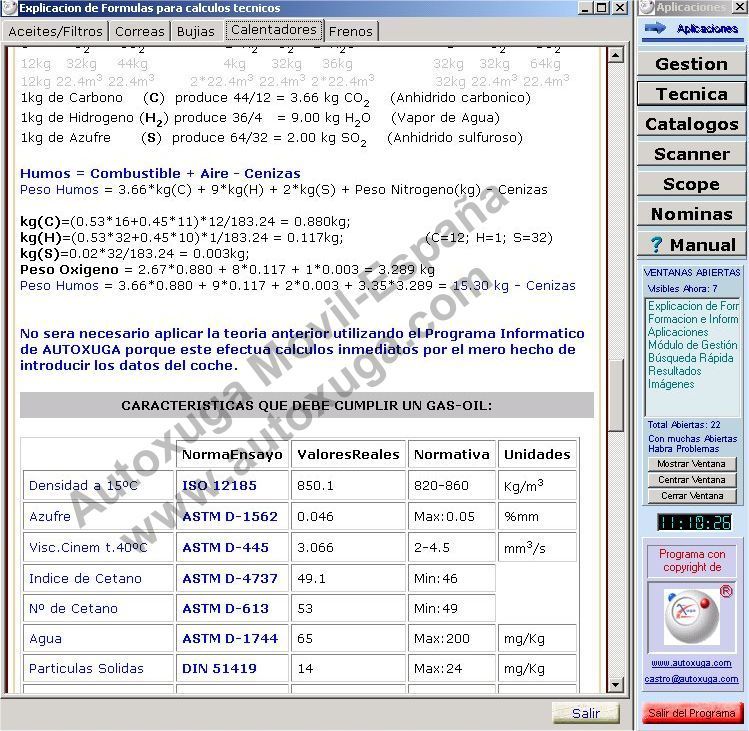Click the Aplicaciones panel title bar icon
The height and width of the screenshot is (731, 749).
coord(647,8)
